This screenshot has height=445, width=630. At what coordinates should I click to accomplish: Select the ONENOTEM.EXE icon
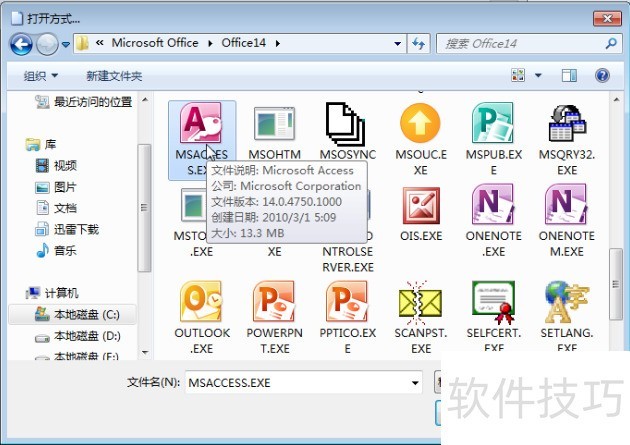[x=567, y=204]
